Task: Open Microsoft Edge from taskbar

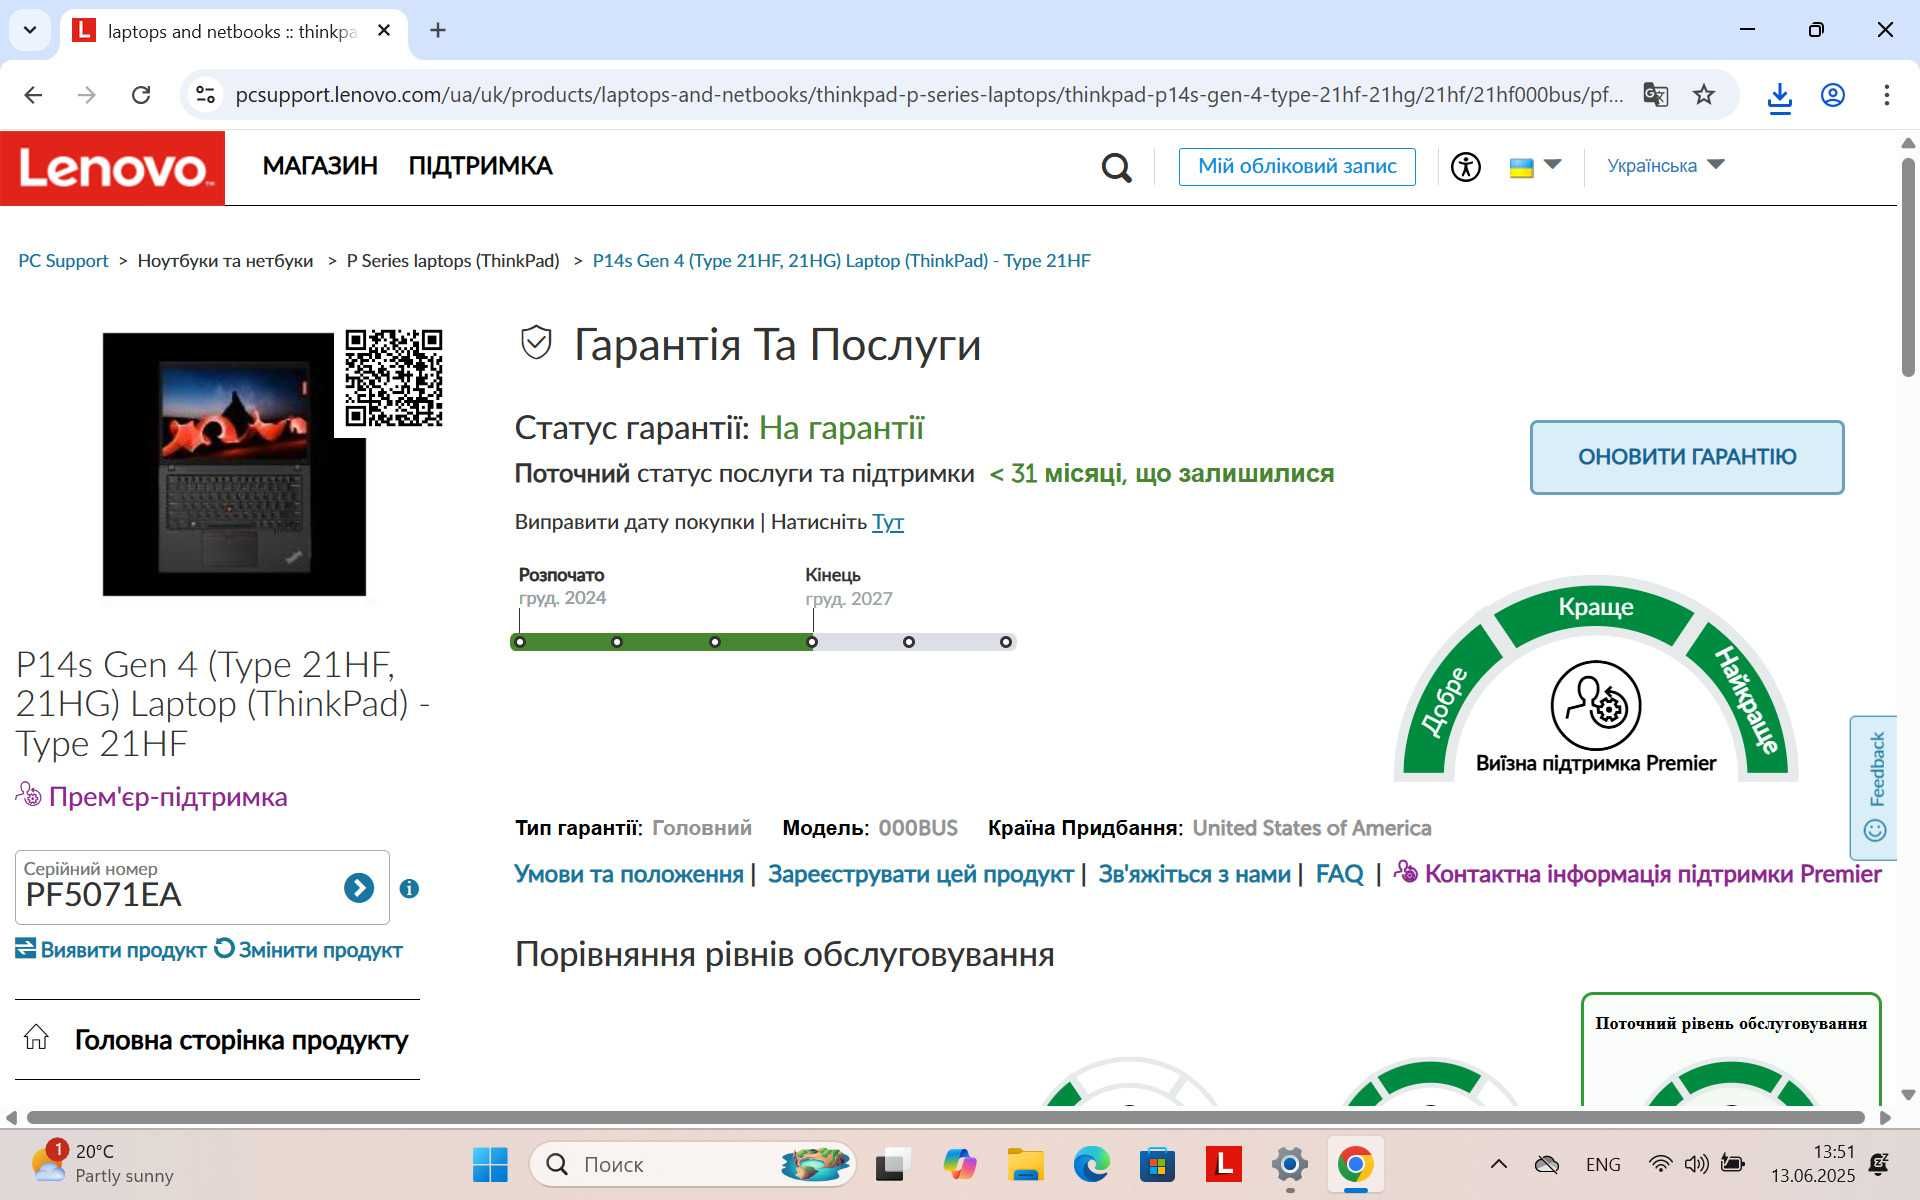Action: pyautogui.click(x=1091, y=1164)
